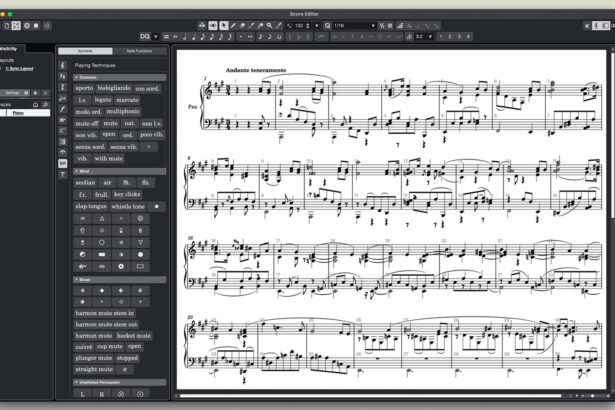Image resolution: width=615 pixels, height=410 pixels.
Task: Open the fermata holds category icon
Action: pos(62,152)
